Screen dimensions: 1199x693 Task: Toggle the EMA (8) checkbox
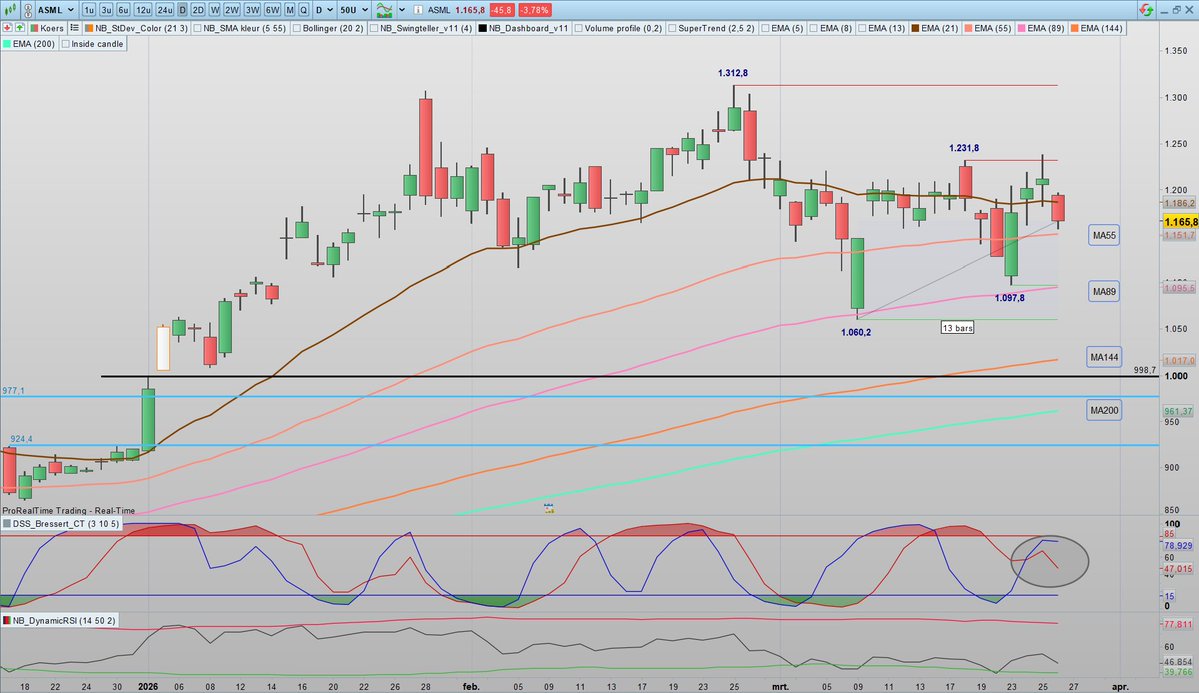click(x=814, y=28)
